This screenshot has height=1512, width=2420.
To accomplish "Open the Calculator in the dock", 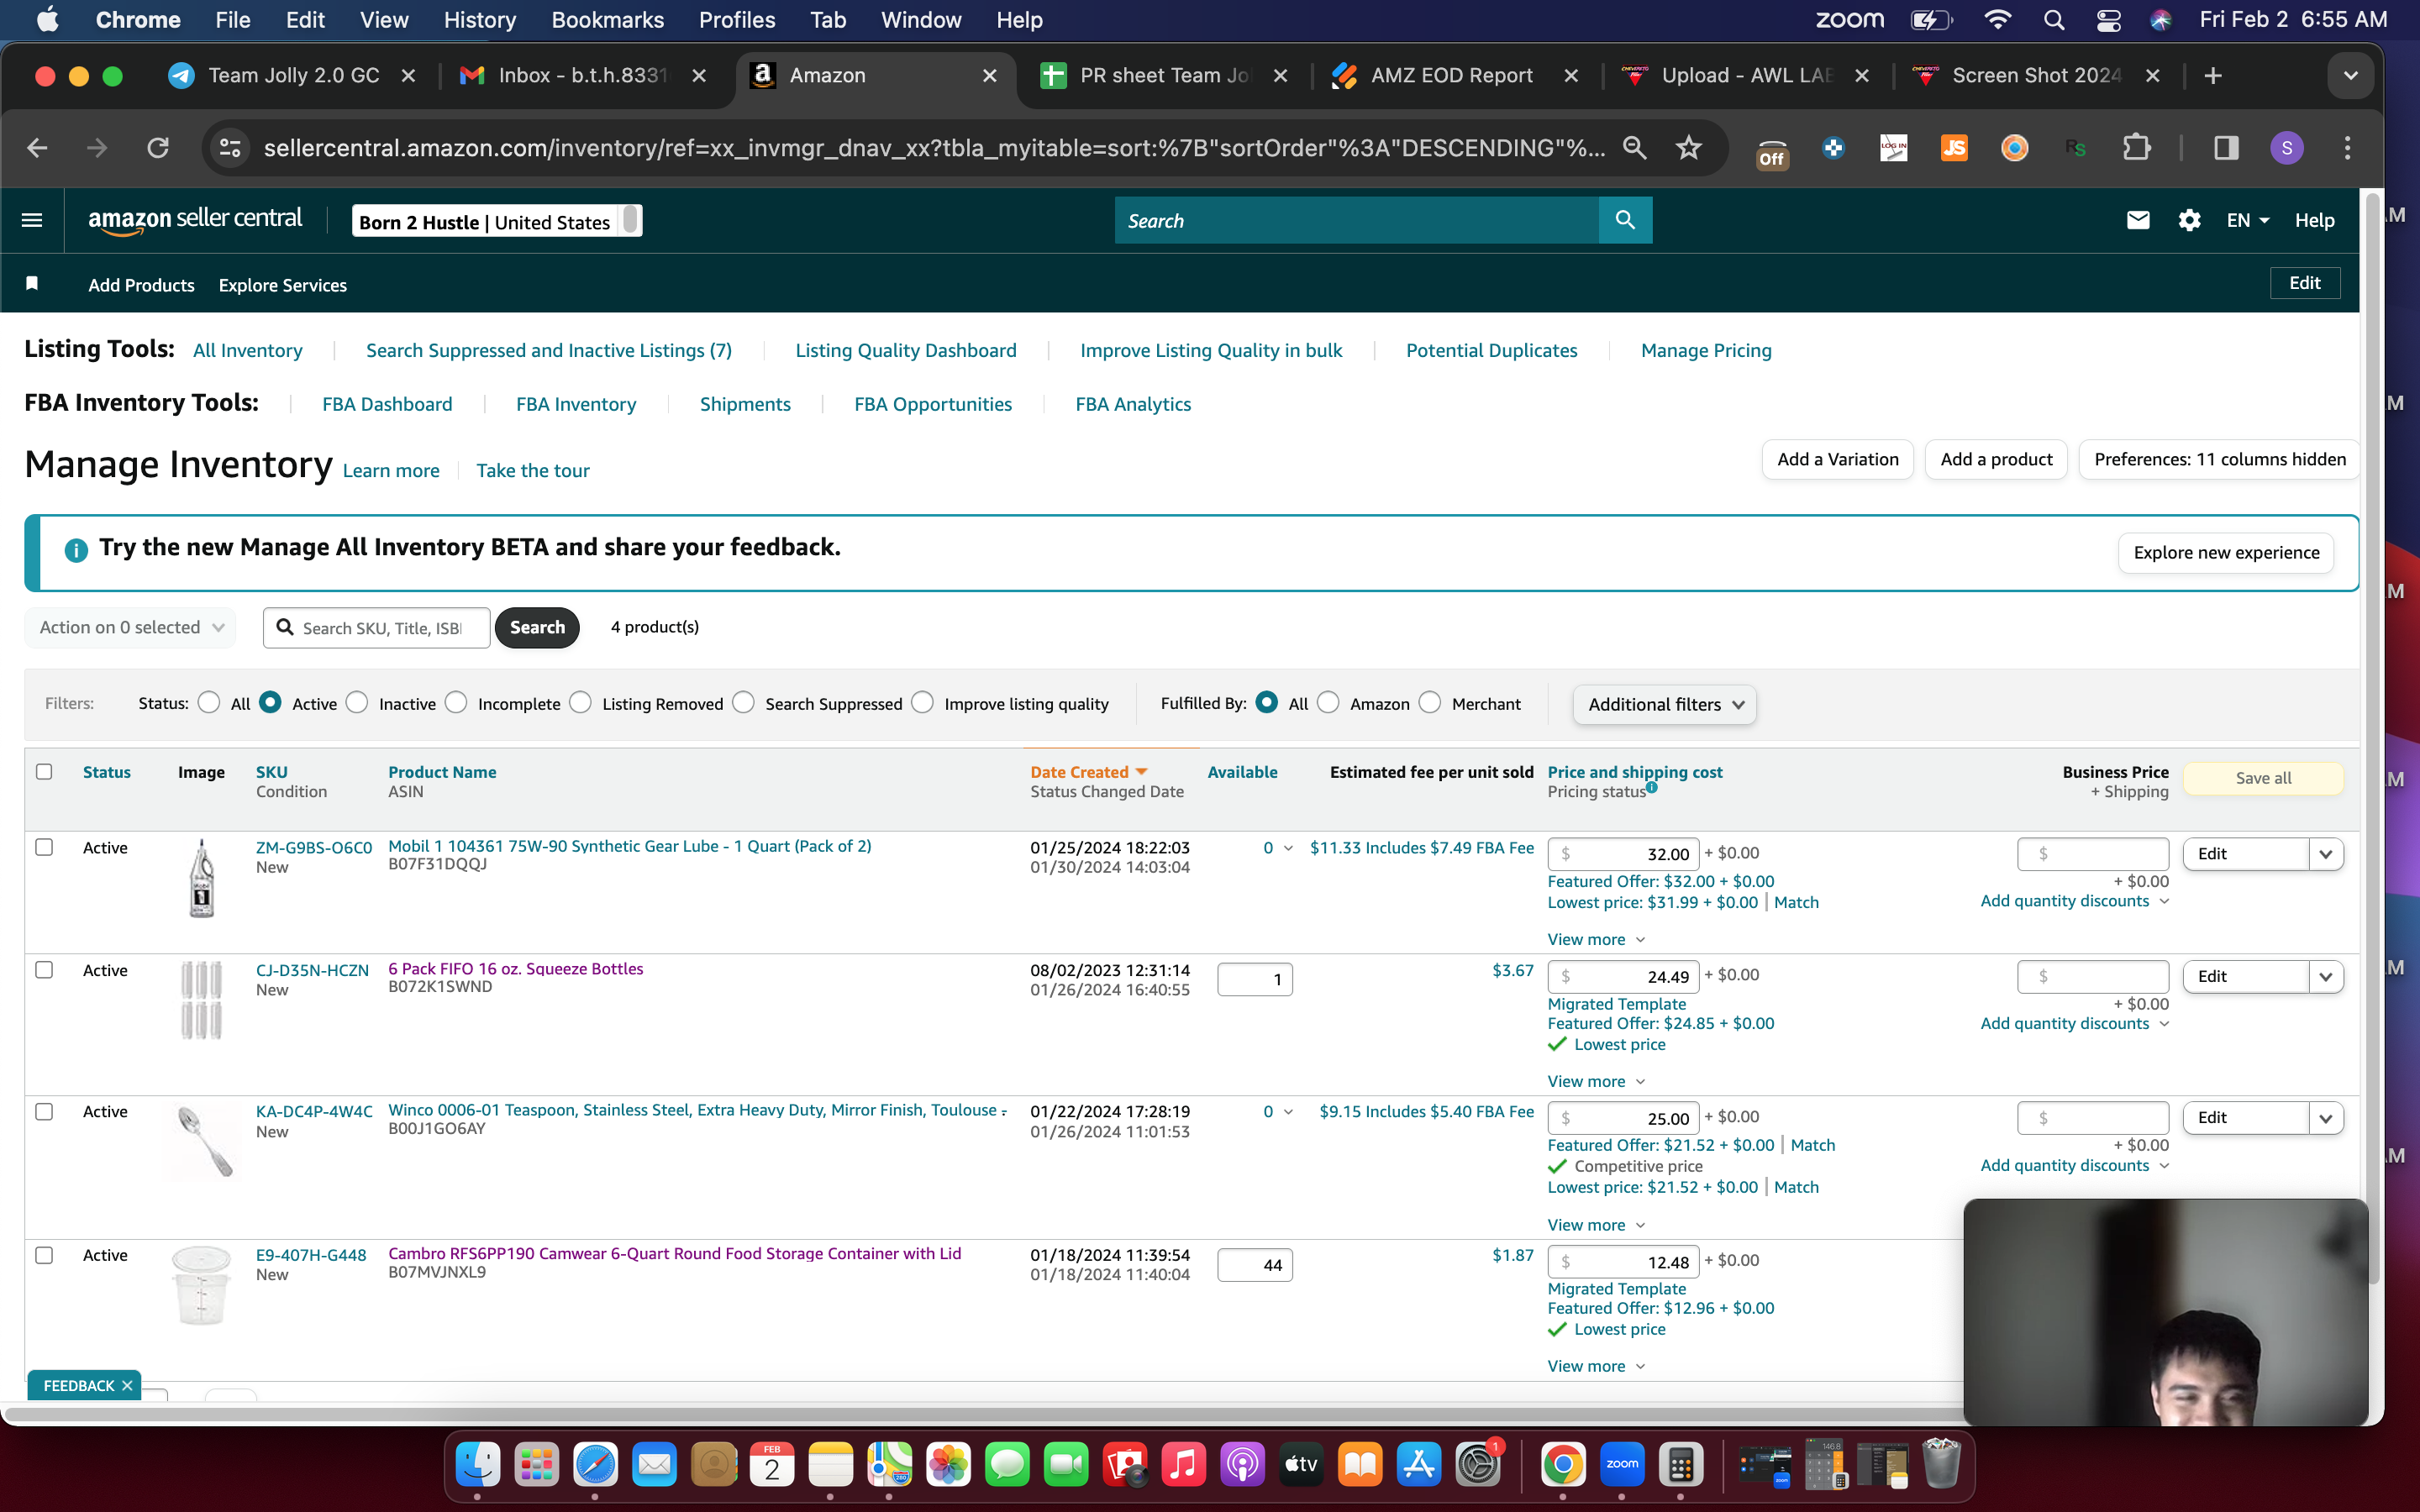I will pos(1681,1465).
